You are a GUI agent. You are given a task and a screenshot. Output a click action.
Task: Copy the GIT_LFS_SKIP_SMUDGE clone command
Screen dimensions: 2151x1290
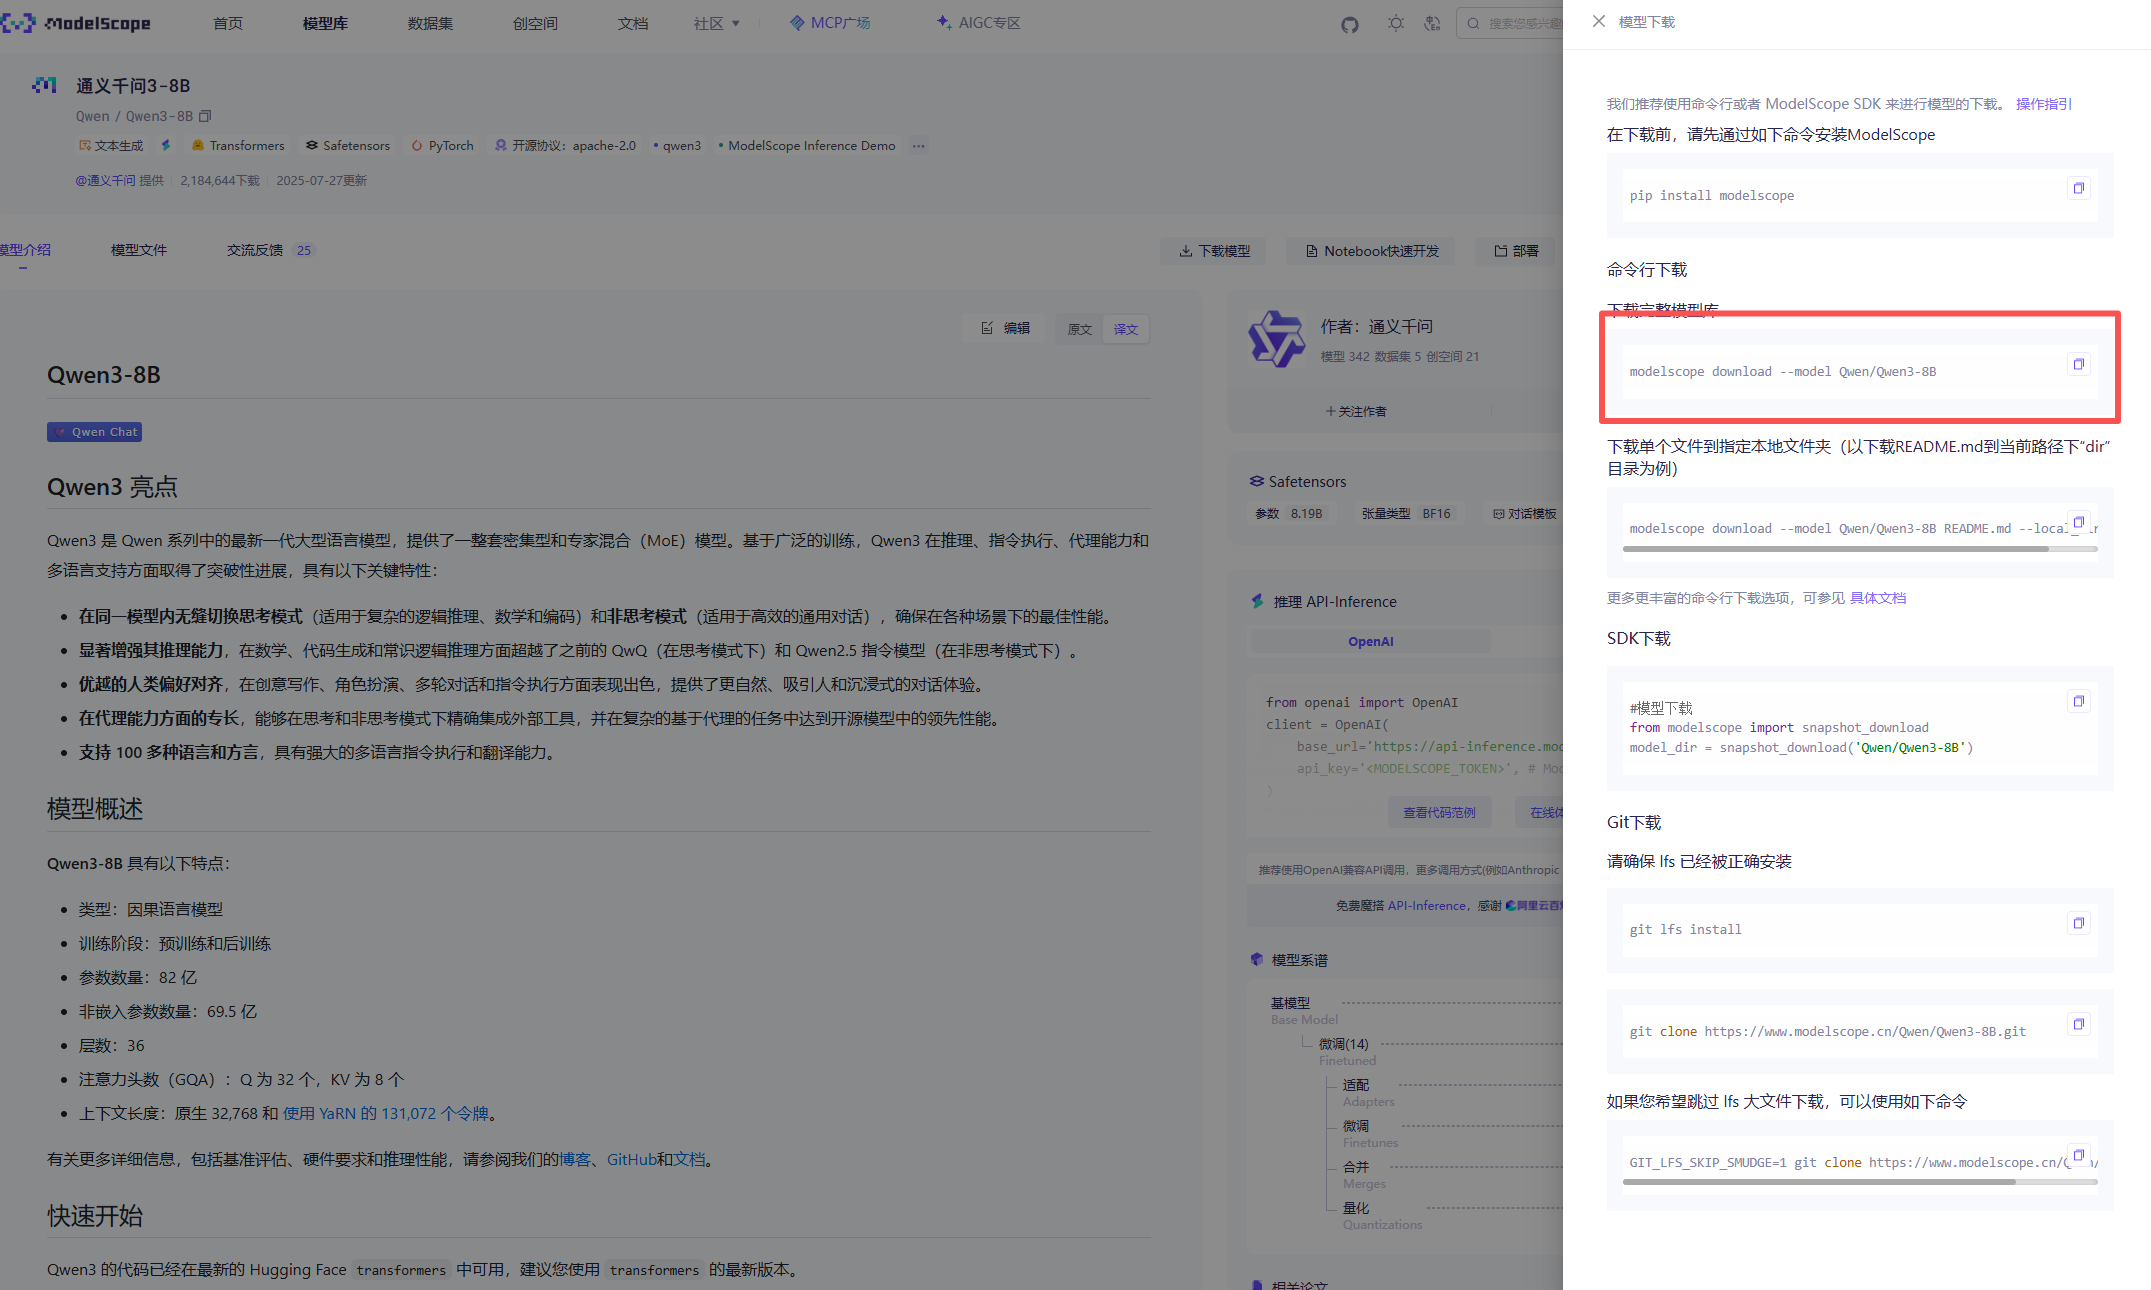tap(2078, 1156)
